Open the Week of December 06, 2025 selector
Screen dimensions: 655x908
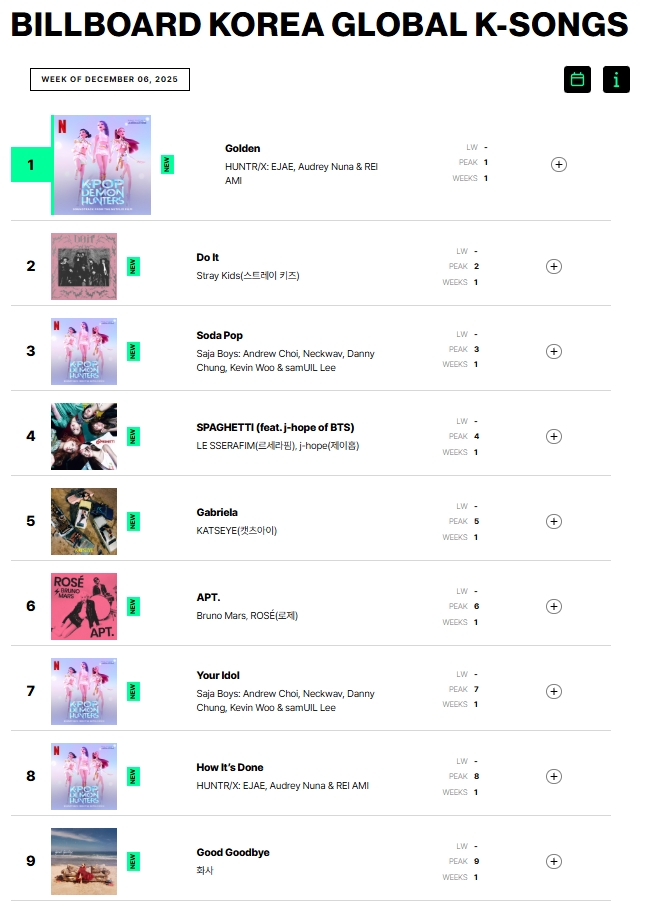tap(110, 80)
